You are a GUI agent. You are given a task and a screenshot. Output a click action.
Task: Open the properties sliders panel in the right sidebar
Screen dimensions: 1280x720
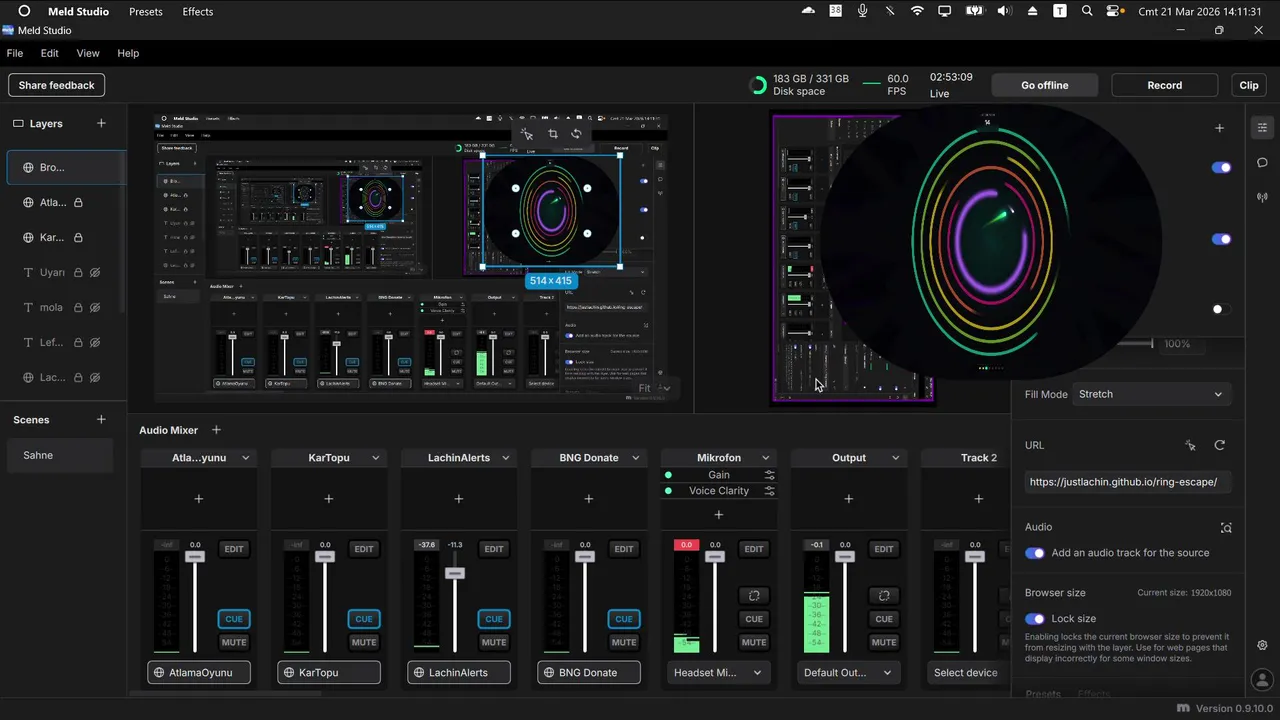tap(1262, 127)
